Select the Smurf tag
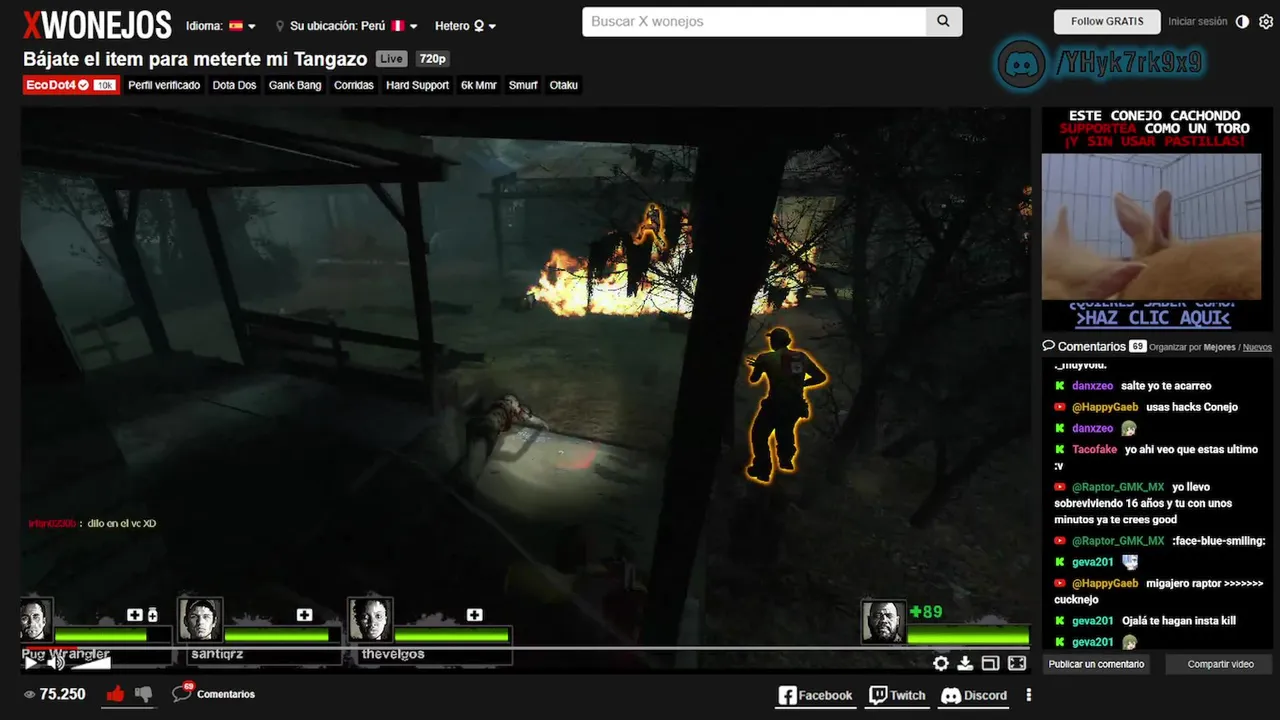The height and width of the screenshot is (720, 1280). [x=523, y=85]
